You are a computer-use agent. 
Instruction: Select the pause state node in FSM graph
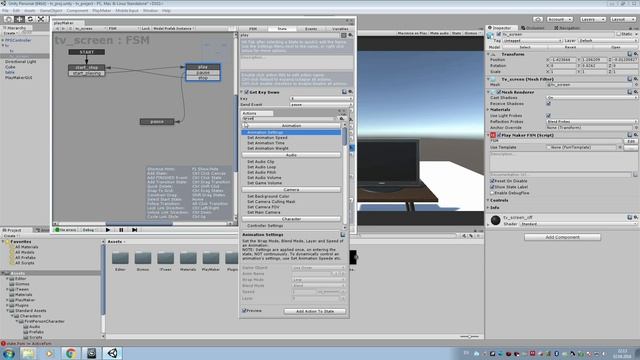[x=157, y=122]
